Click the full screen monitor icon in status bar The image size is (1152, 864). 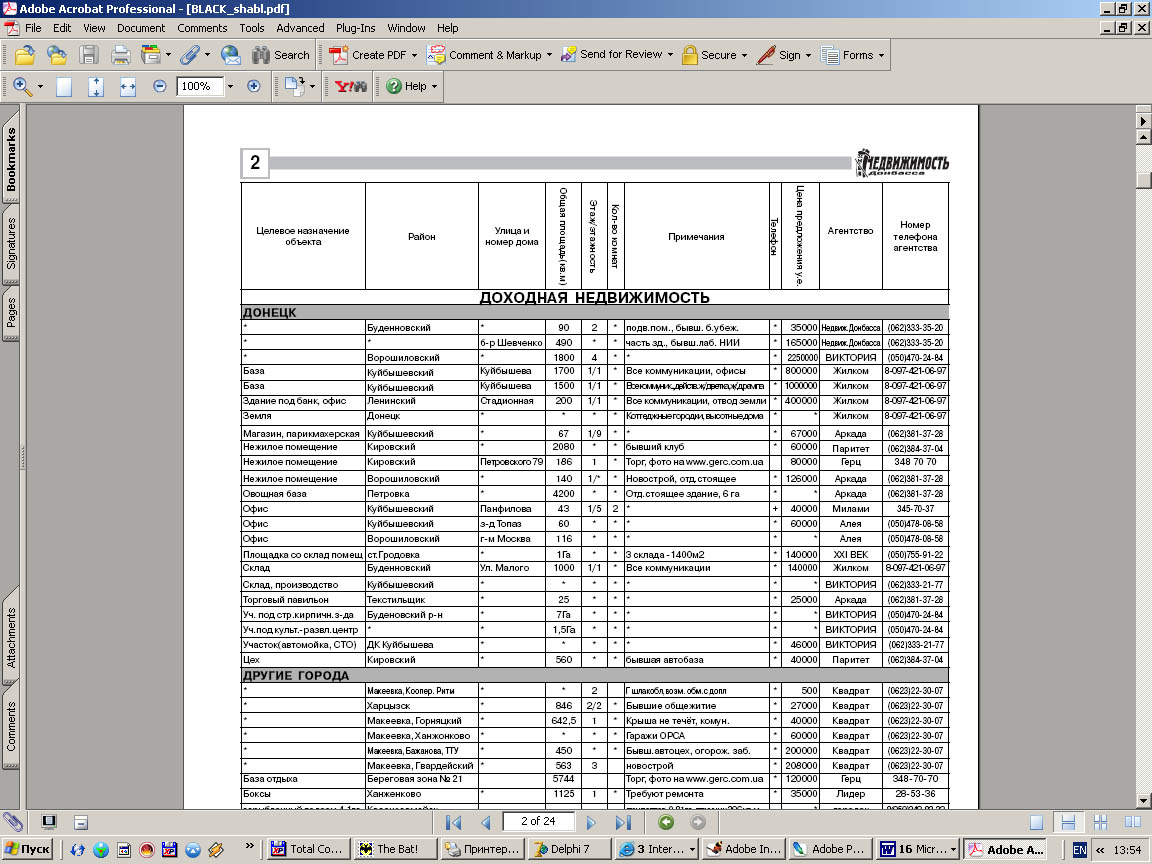49,822
